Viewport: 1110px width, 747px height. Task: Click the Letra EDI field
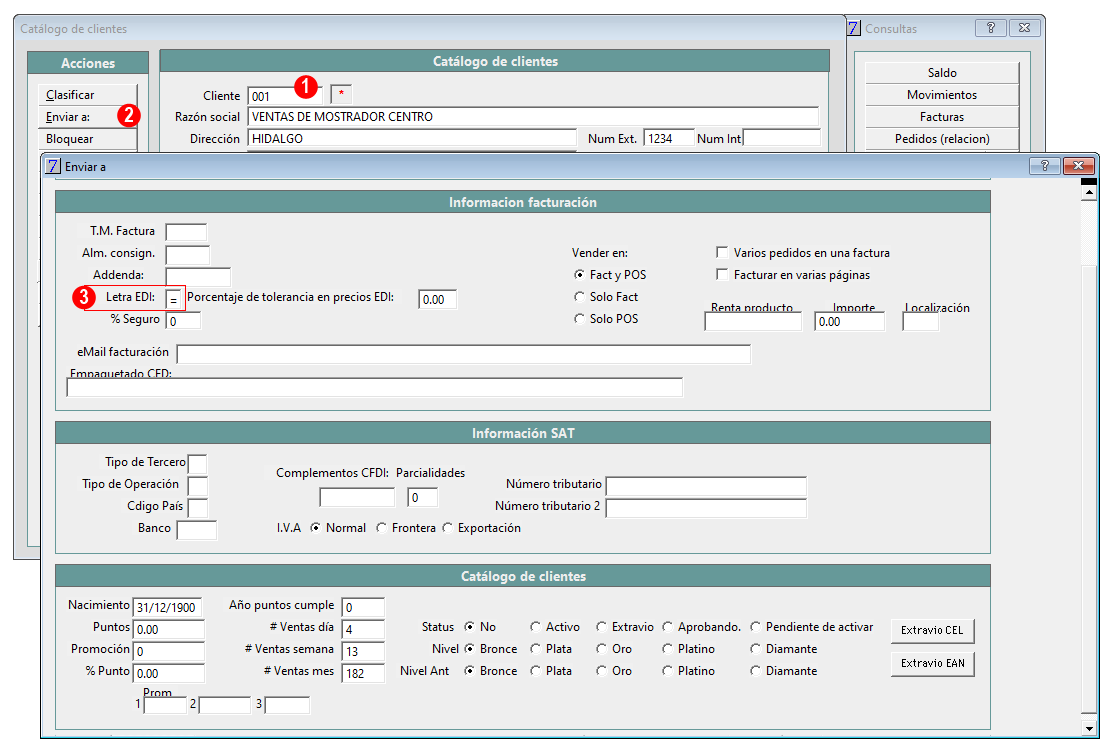click(x=174, y=299)
